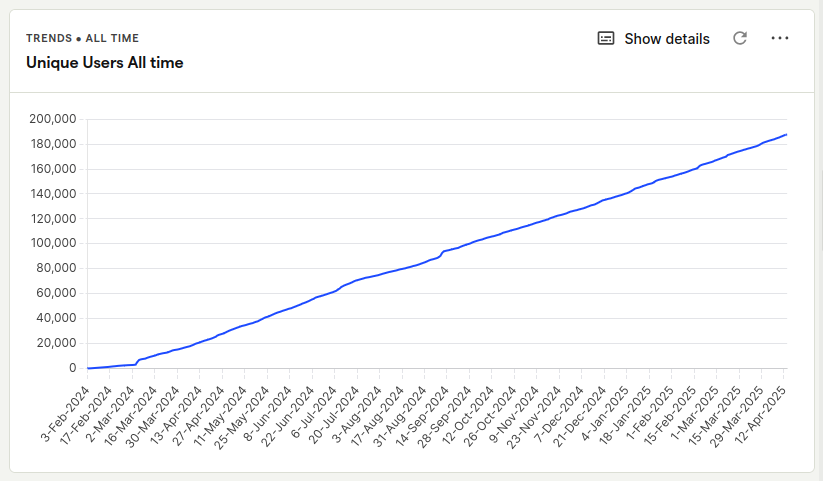
Task: Select the 'Unique Users All time' title
Action: [x=104, y=62]
